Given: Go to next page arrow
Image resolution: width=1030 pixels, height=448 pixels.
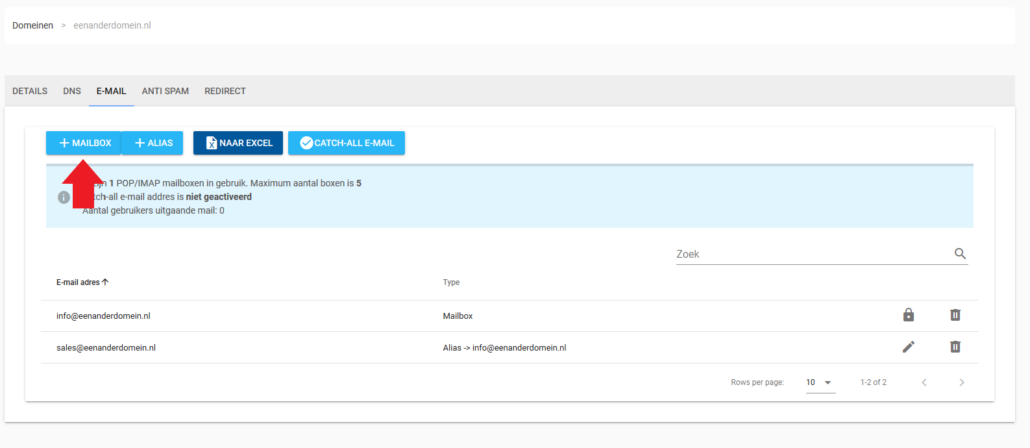Looking at the screenshot, I should pyautogui.click(x=961, y=382).
